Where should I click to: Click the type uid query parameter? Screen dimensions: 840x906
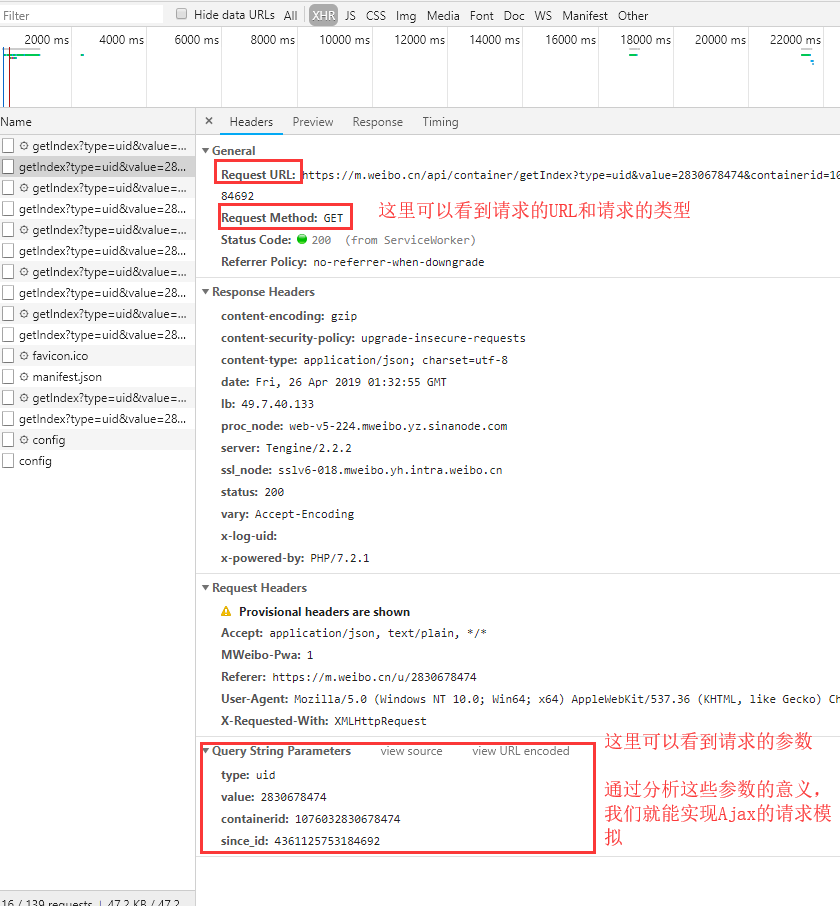coord(248,775)
